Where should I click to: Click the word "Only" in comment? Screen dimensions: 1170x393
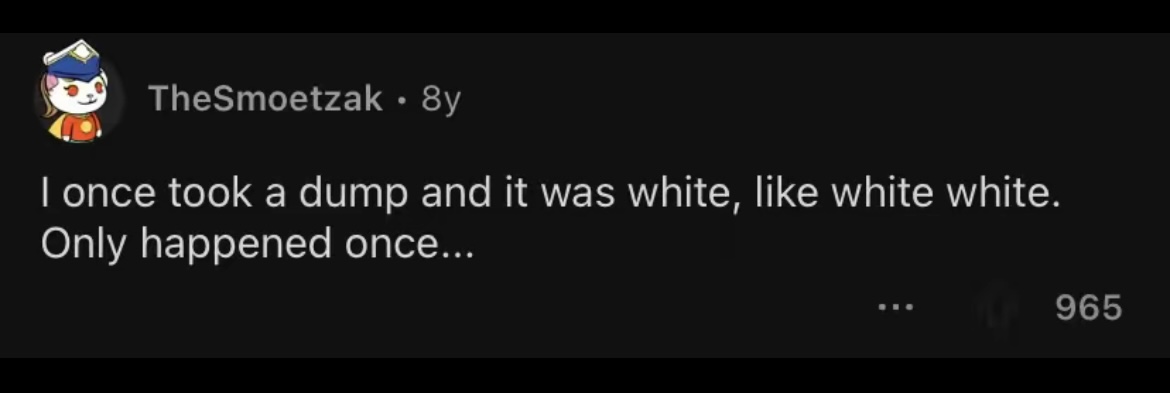point(86,246)
